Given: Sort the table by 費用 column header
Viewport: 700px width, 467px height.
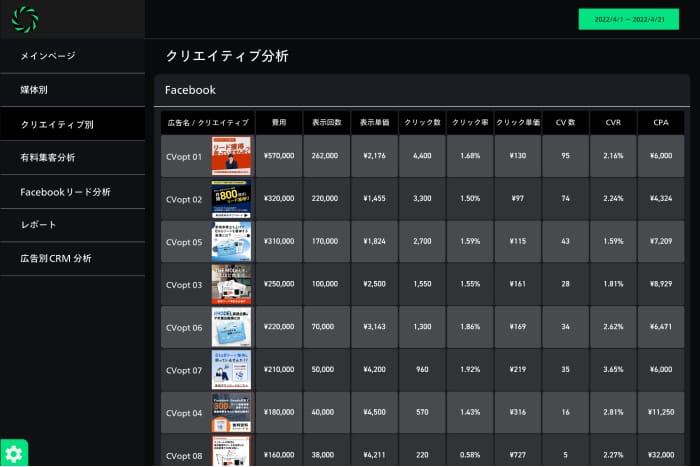Looking at the screenshot, I should (278, 122).
